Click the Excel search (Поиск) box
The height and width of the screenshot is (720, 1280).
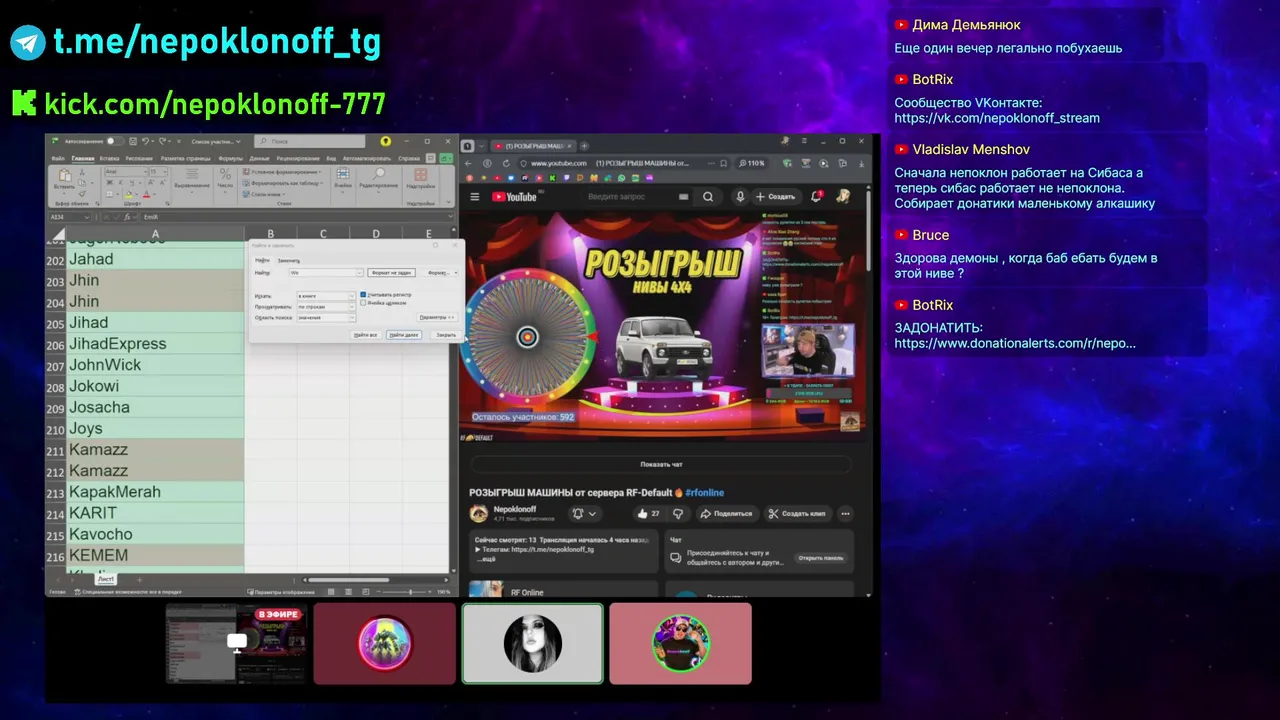310,141
